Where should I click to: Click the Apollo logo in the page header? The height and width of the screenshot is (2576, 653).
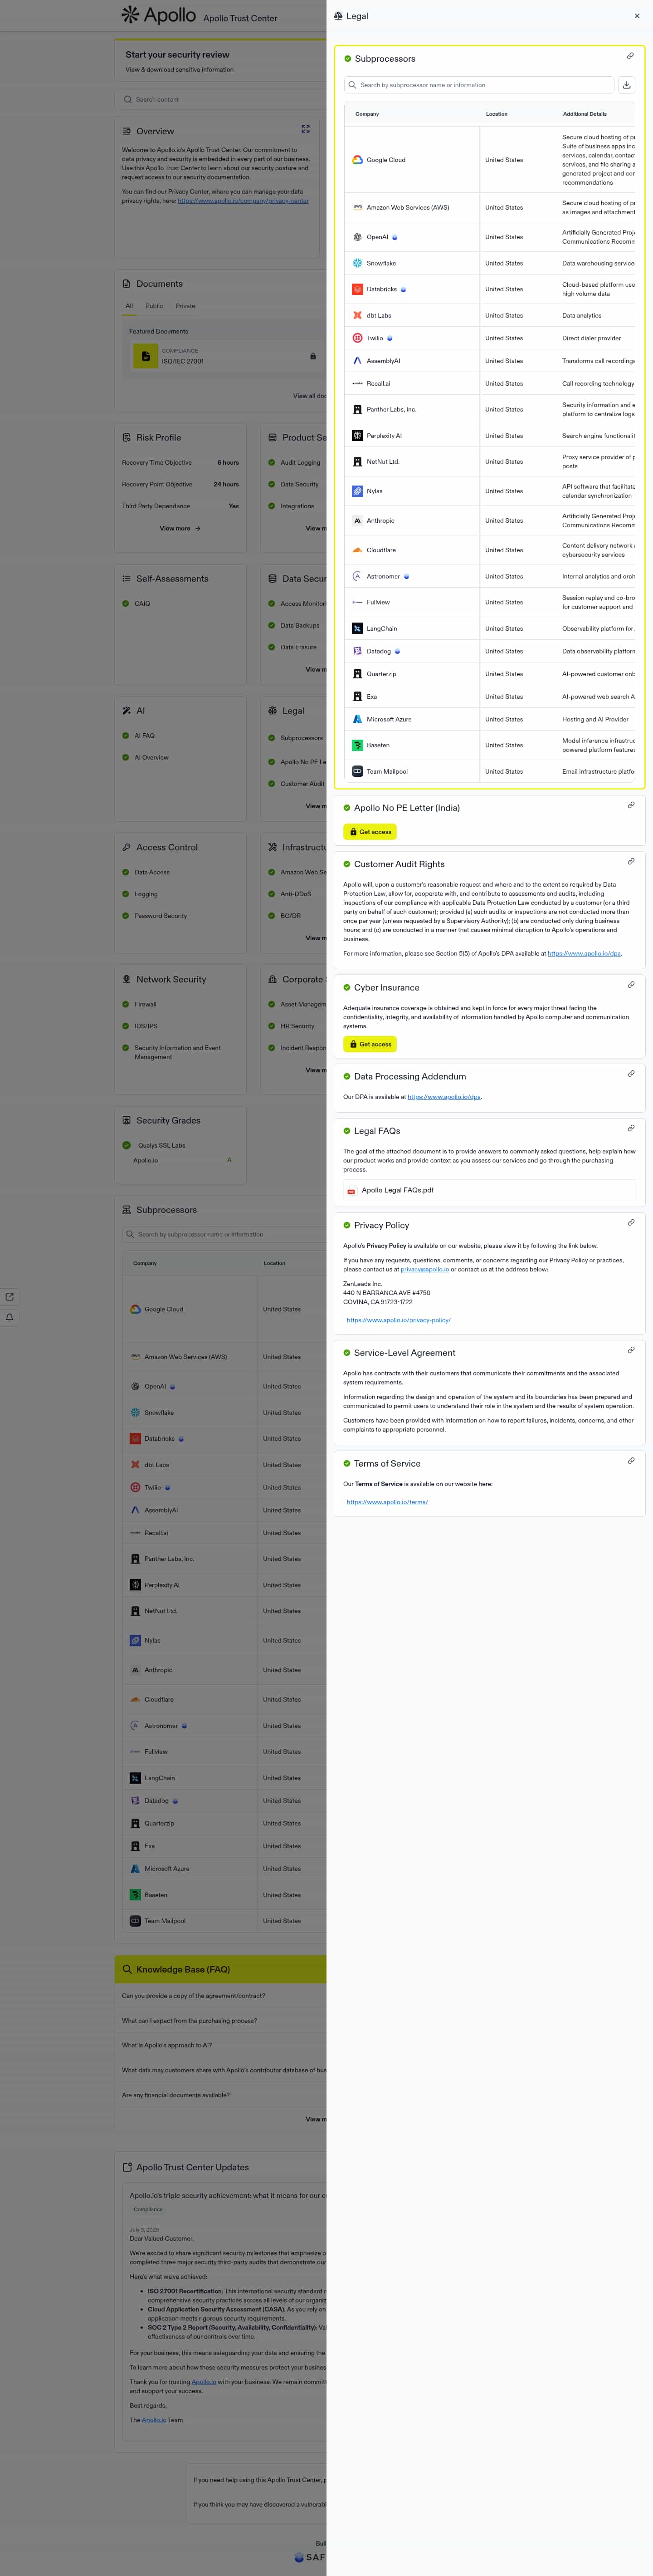(159, 15)
